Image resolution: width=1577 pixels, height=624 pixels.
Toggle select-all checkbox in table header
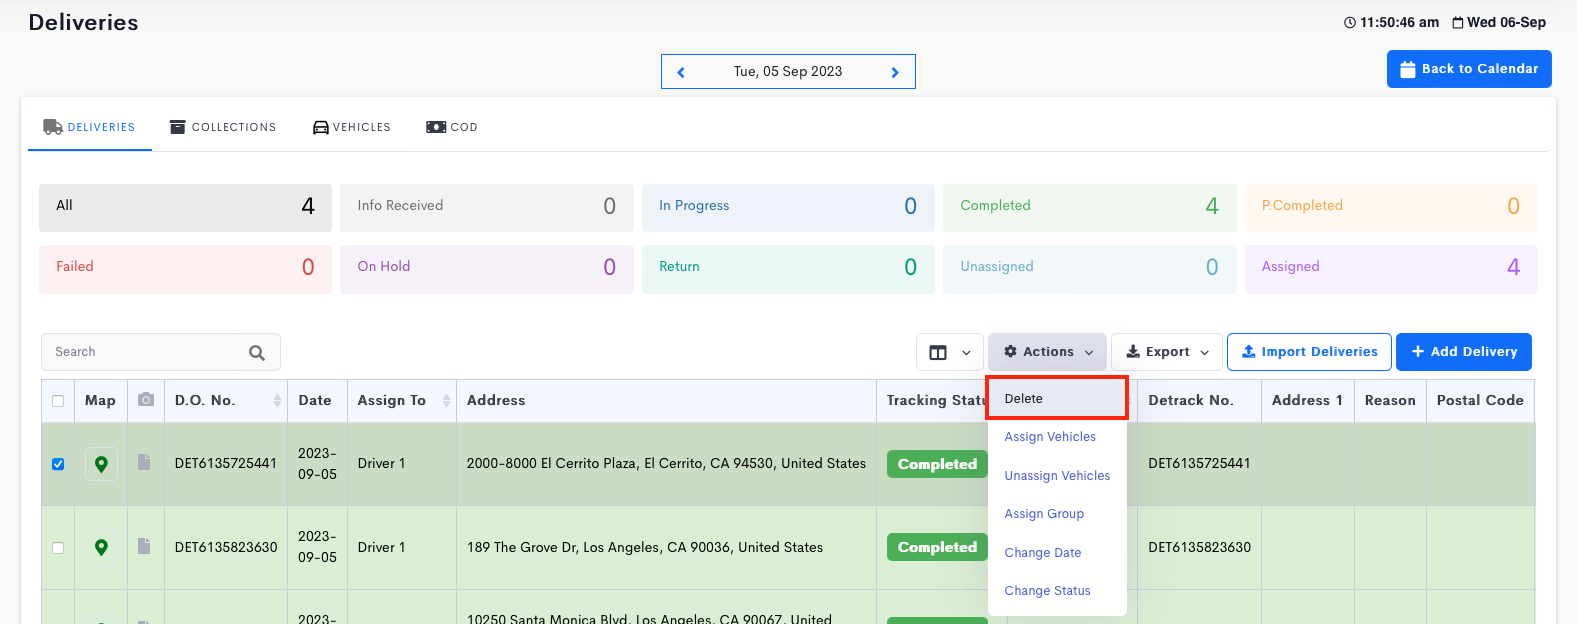tap(58, 401)
